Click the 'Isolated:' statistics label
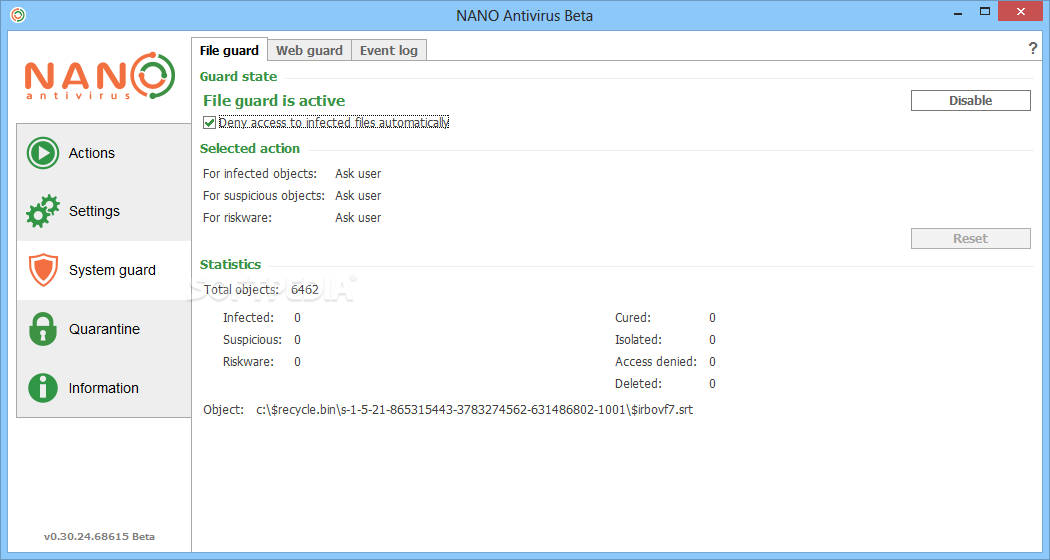The height and width of the screenshot is (560, 1050). [638, 340]
